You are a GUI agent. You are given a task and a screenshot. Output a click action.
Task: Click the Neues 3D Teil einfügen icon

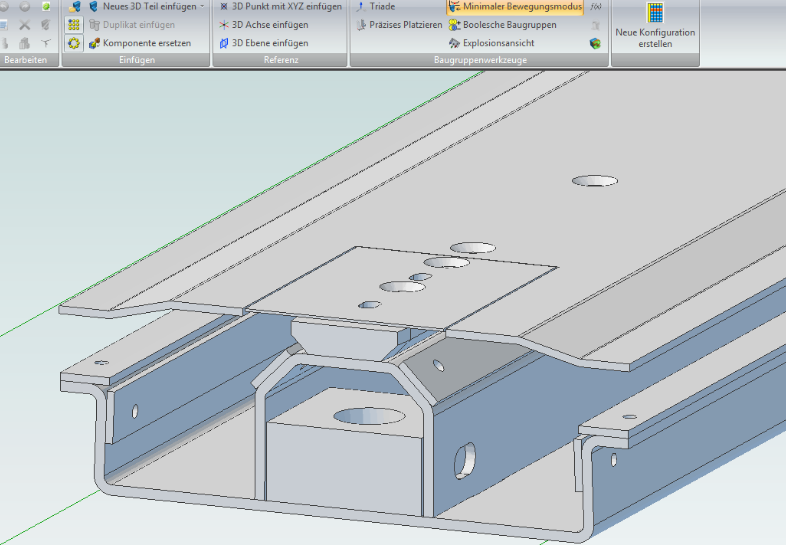click(94, 6)
